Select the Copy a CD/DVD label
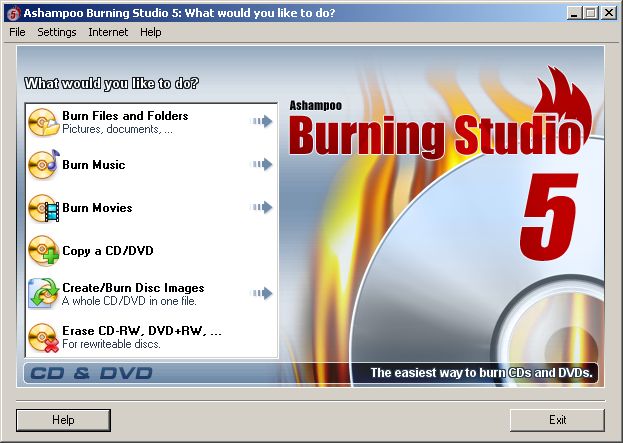623x443 pixels. click(x=108, y=251)
